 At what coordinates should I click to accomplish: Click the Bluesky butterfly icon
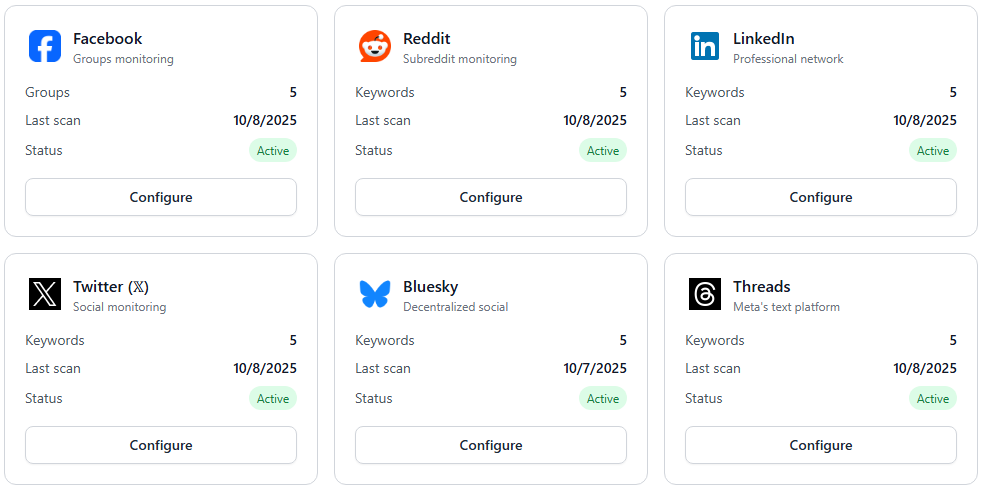pyautogui.click(x=375, y=294)
